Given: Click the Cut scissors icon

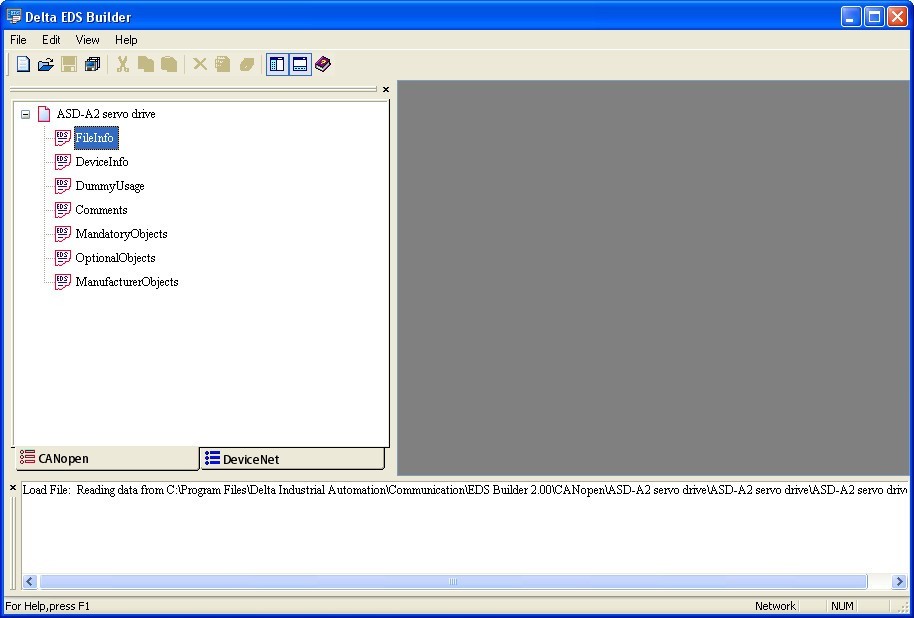Looking at the screenshot, I should 122,64.
